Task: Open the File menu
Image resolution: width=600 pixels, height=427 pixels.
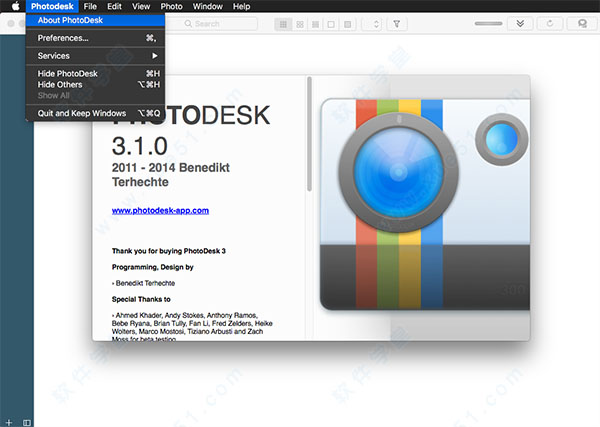Action: pyautogui.click(x=90, y=6)
